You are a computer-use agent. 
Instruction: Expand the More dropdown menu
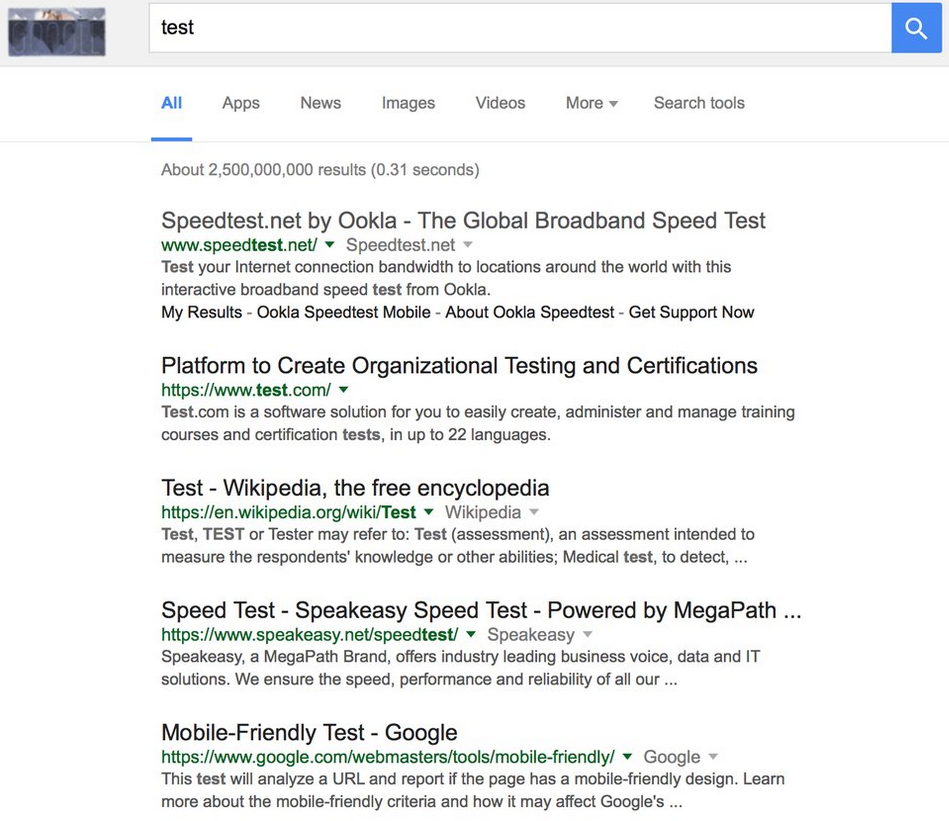(591, 103)
